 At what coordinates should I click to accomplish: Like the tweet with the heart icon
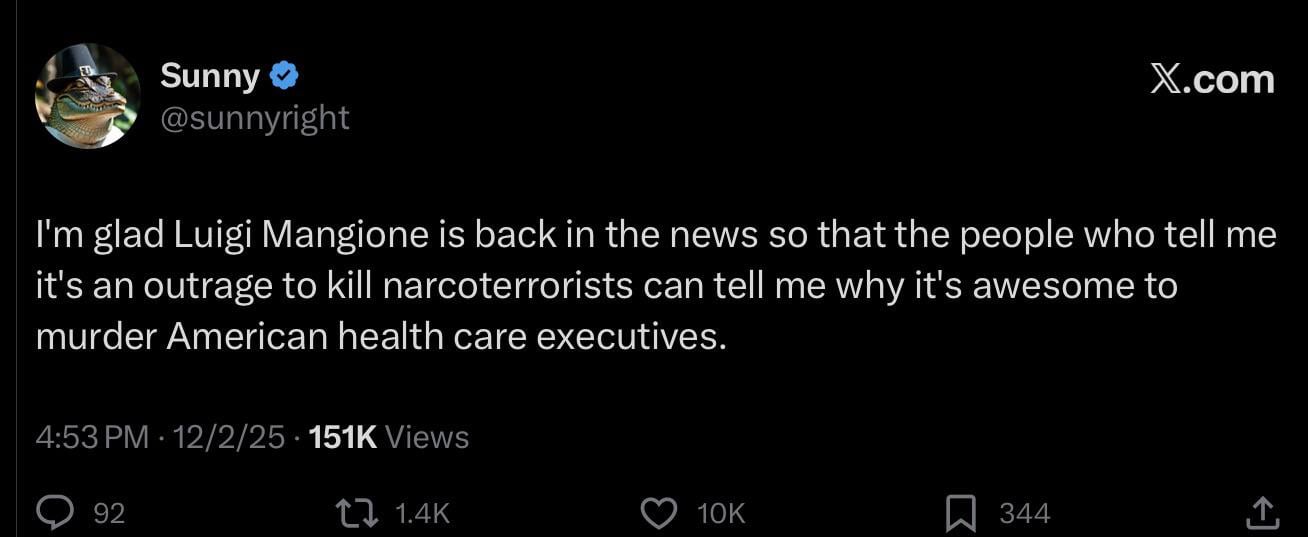[657, 513]
